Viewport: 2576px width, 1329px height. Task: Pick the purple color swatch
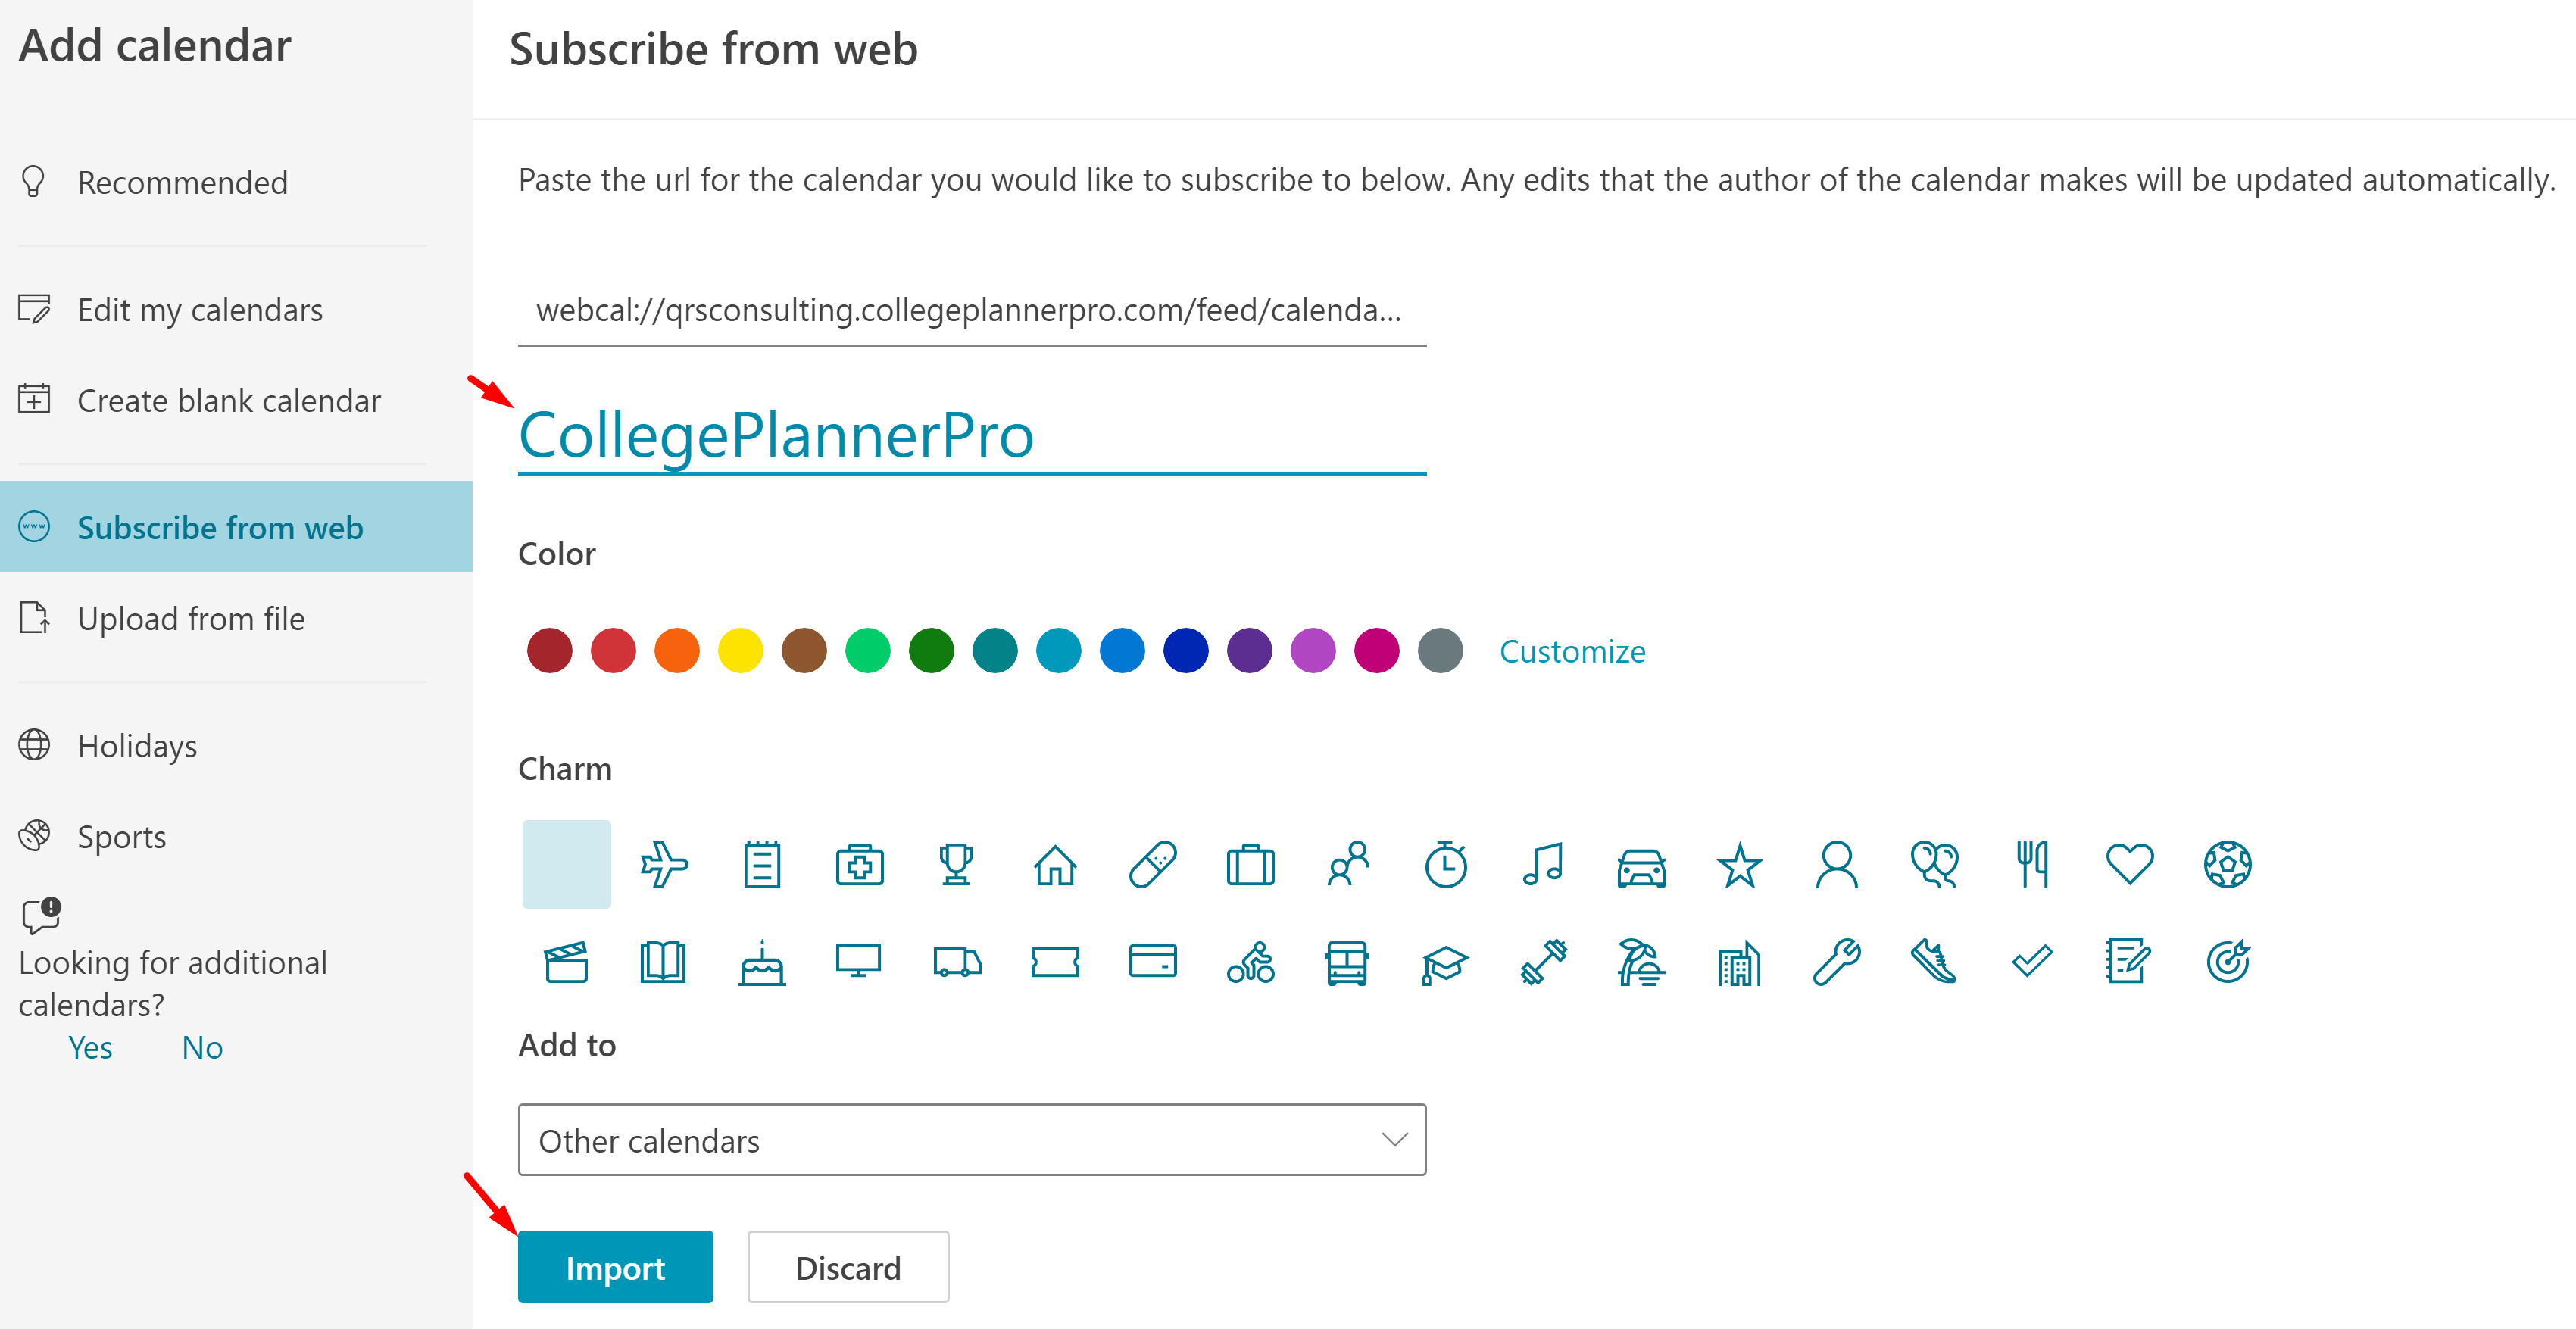[1249, 651]
